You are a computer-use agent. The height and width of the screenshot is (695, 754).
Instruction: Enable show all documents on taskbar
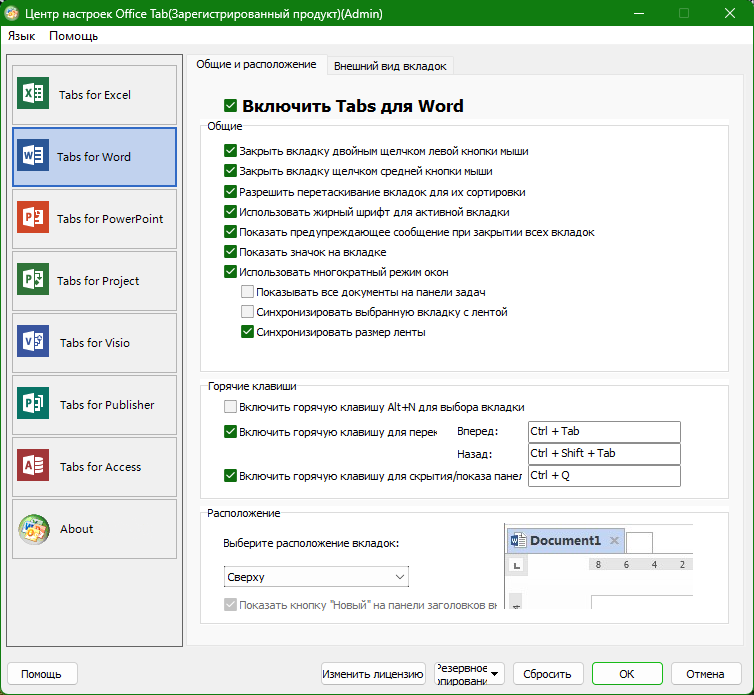point(247,292)
